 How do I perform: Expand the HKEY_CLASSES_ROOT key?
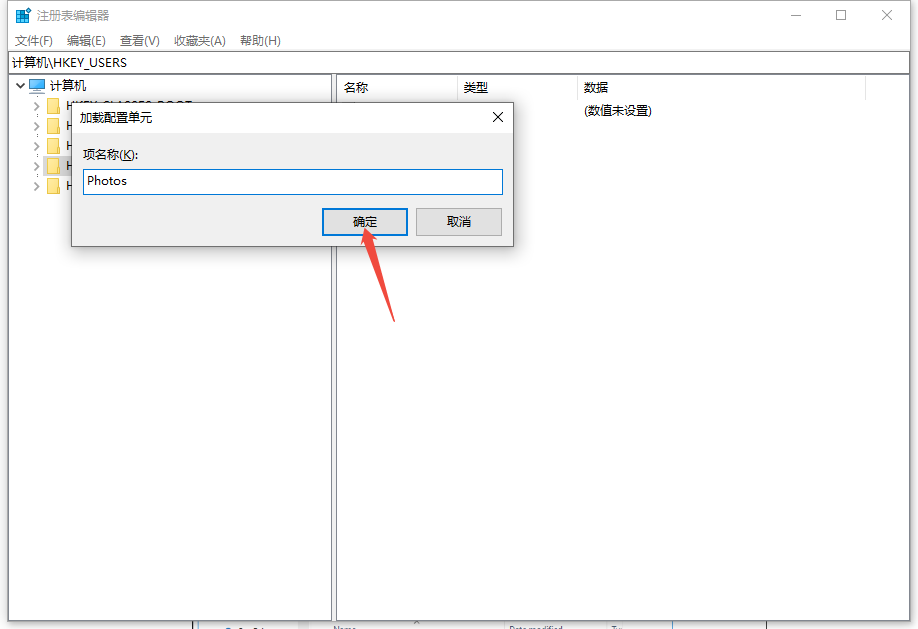pos(37,106)
